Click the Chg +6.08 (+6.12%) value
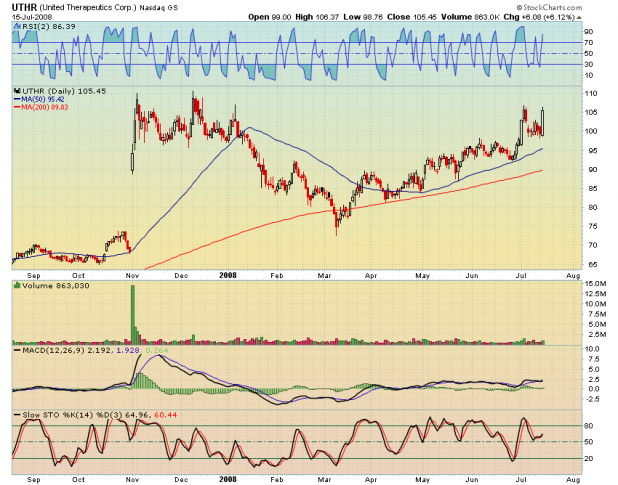The width and height of the screenshot is (618, 485). click(539, 17)
